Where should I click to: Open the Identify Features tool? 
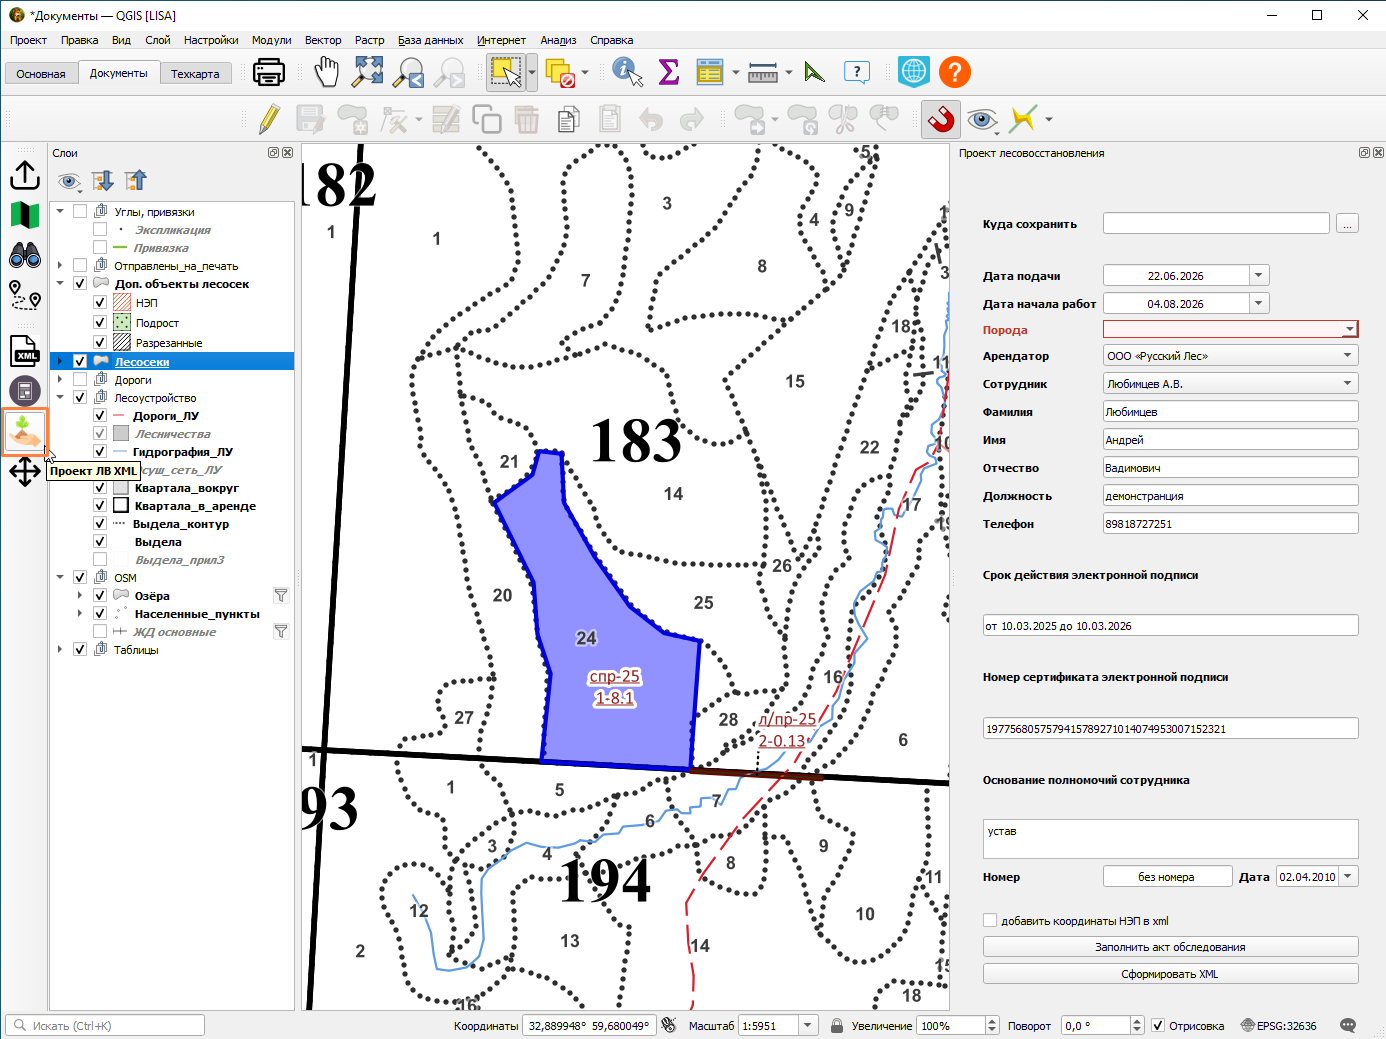pos(627,72)
